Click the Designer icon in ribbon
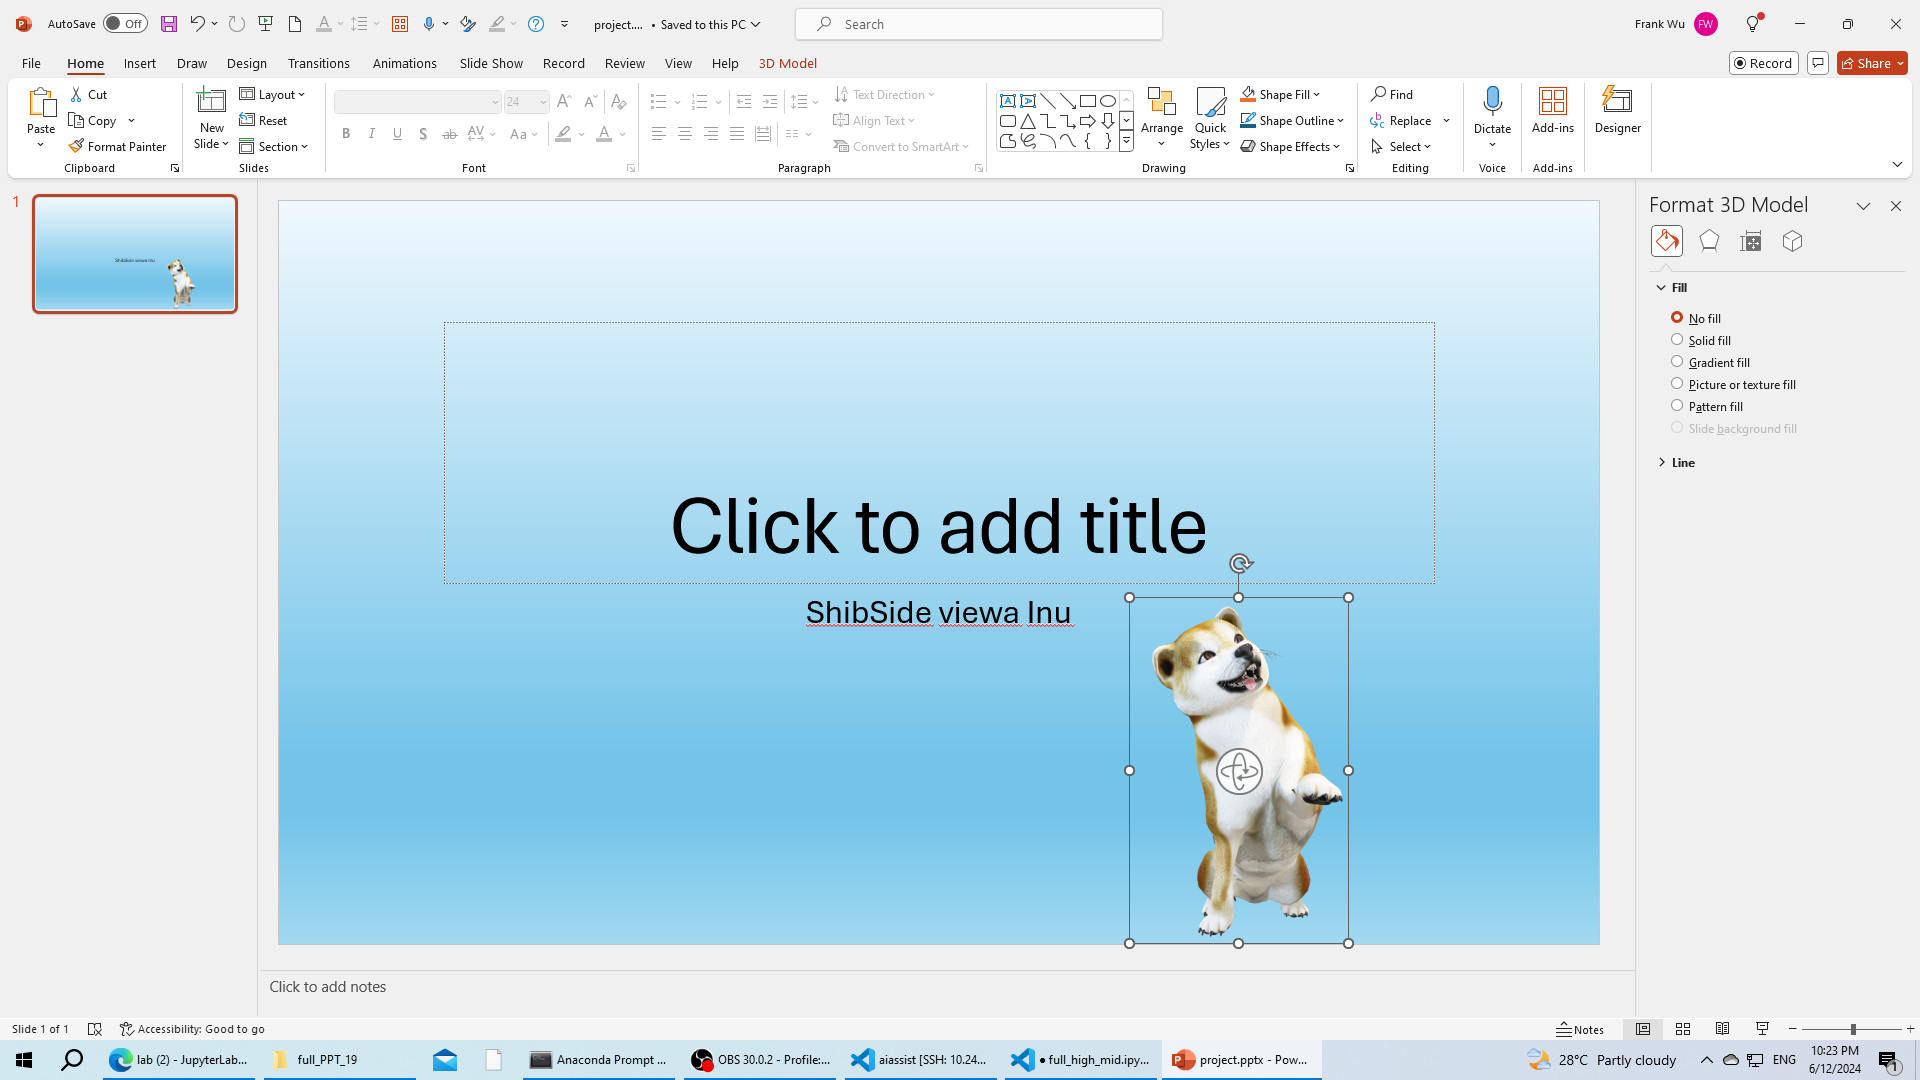Screen dimensions: 1920x1080 point(1617,109)
